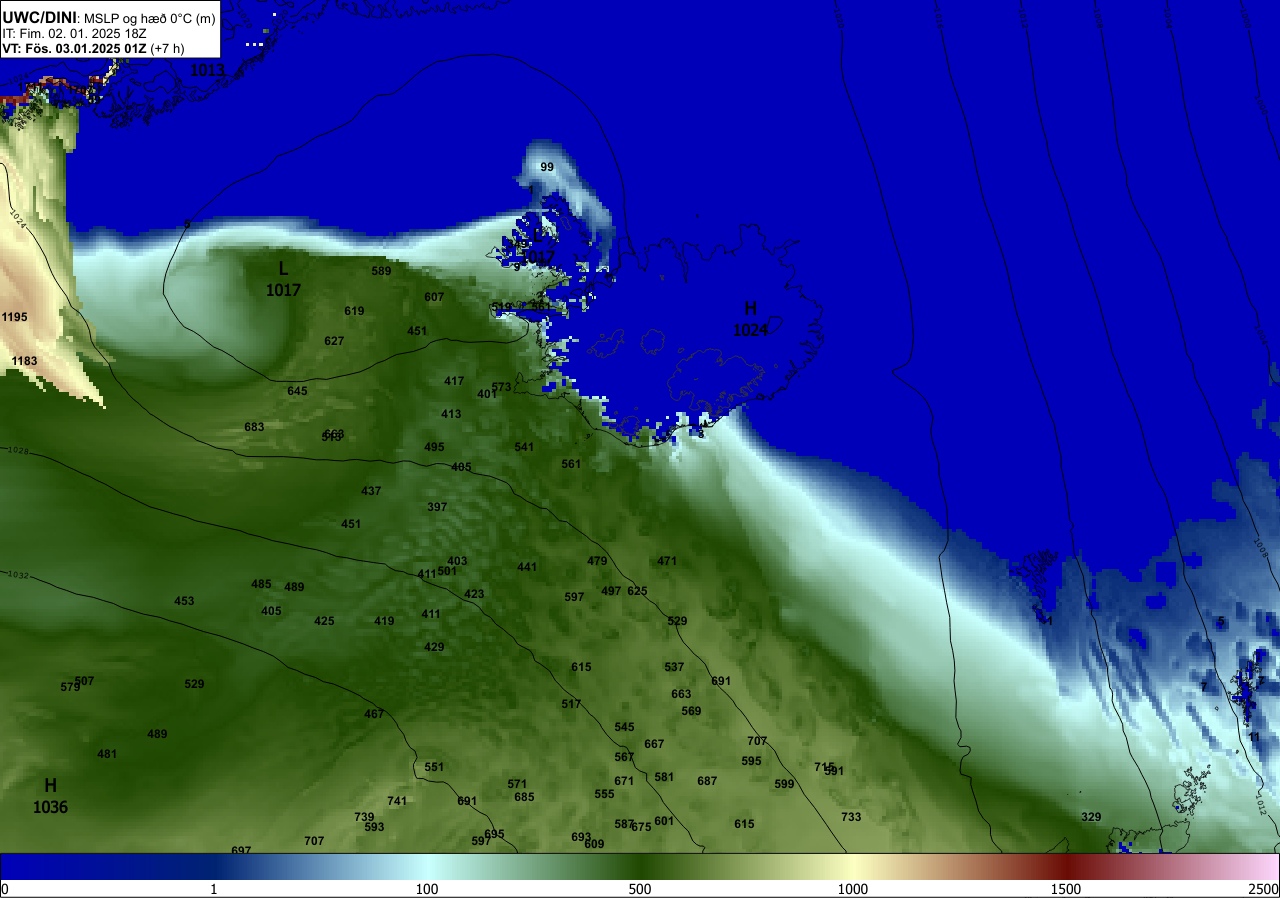Click the 555 height value

point(604,794)
